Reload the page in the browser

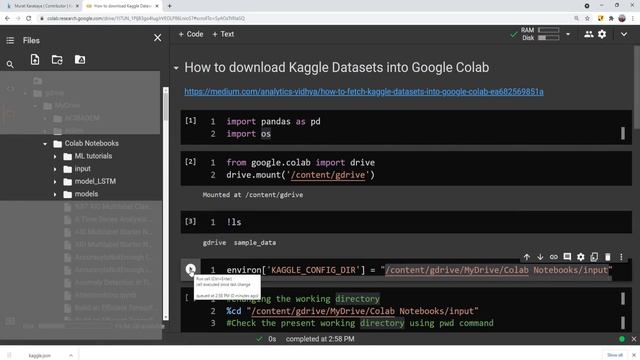pos(29,18)
